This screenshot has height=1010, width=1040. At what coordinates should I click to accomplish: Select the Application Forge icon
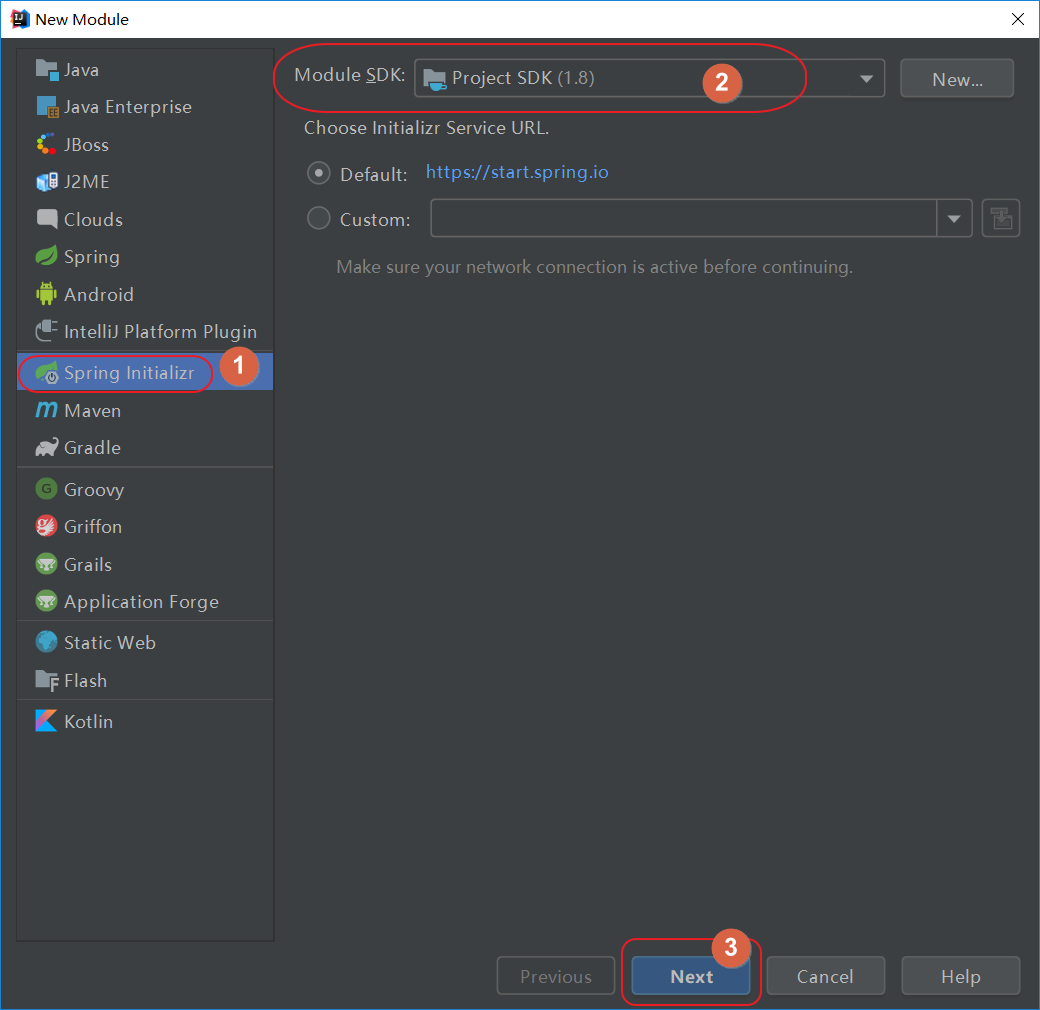pyautogui.click(x=46, y=601)
